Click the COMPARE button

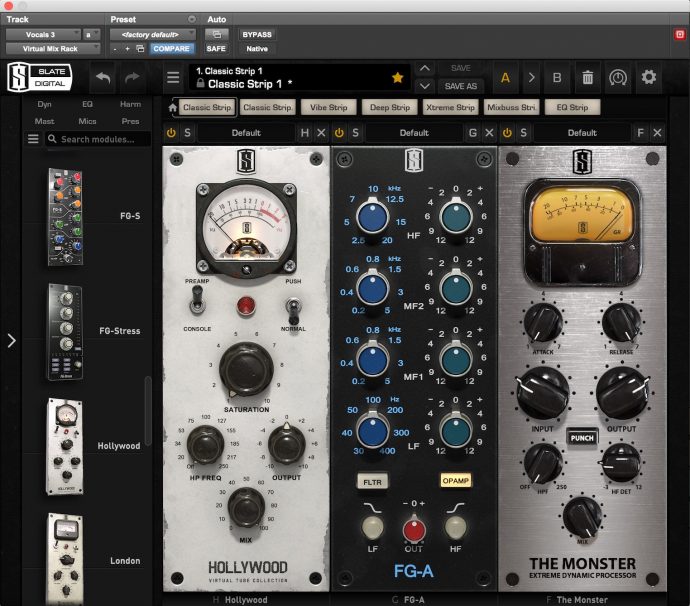click(x=171, y=48)
